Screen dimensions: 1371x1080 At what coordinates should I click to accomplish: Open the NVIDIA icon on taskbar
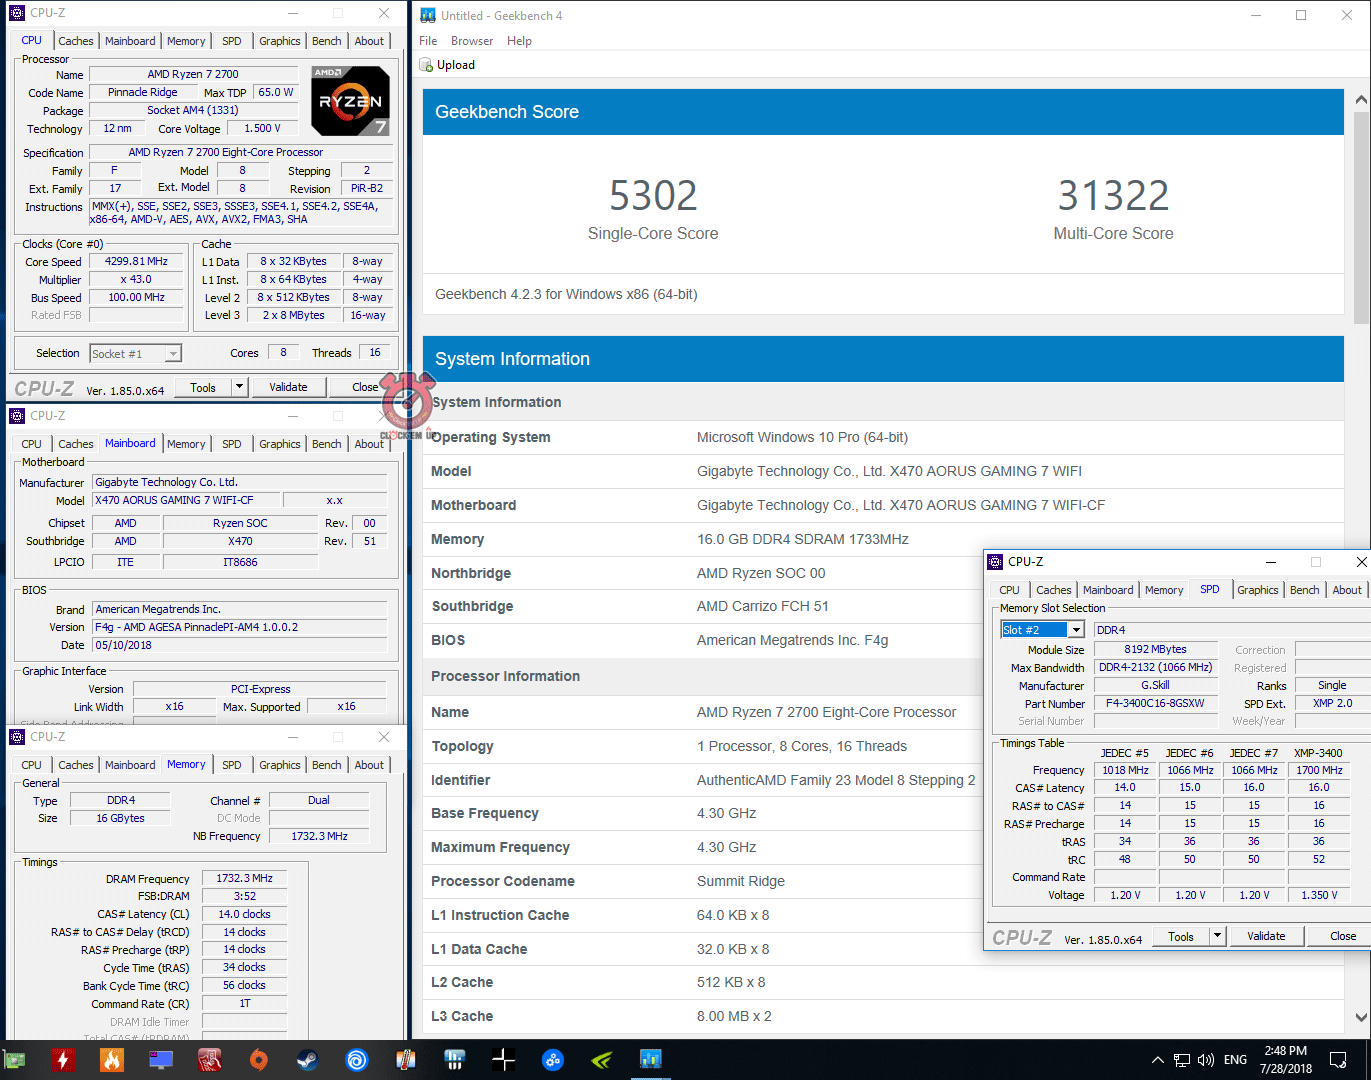point(602,1060)
